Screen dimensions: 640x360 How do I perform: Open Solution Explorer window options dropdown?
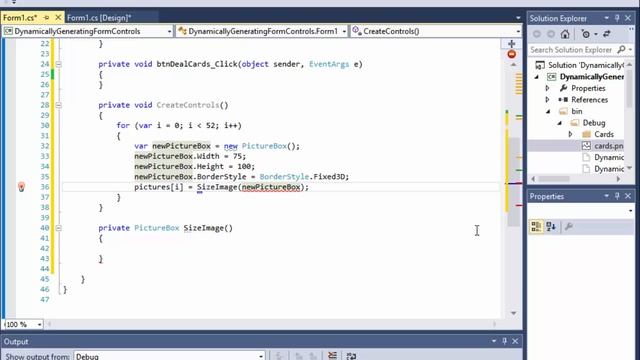tap(606, 18)
